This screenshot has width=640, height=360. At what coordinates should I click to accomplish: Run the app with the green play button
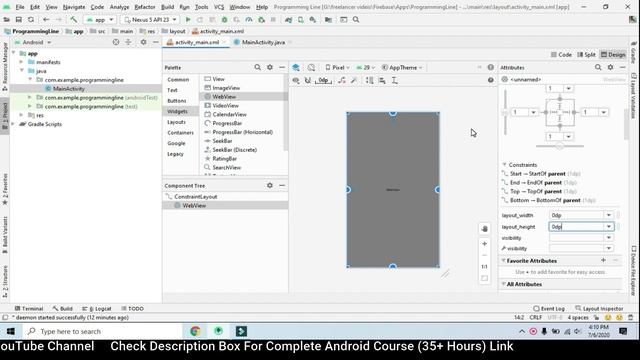pos(188,20)
